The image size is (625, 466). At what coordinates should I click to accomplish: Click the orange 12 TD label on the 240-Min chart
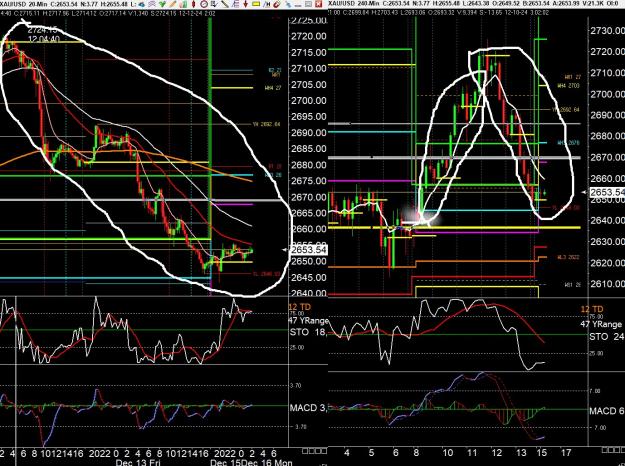point(592,309)
